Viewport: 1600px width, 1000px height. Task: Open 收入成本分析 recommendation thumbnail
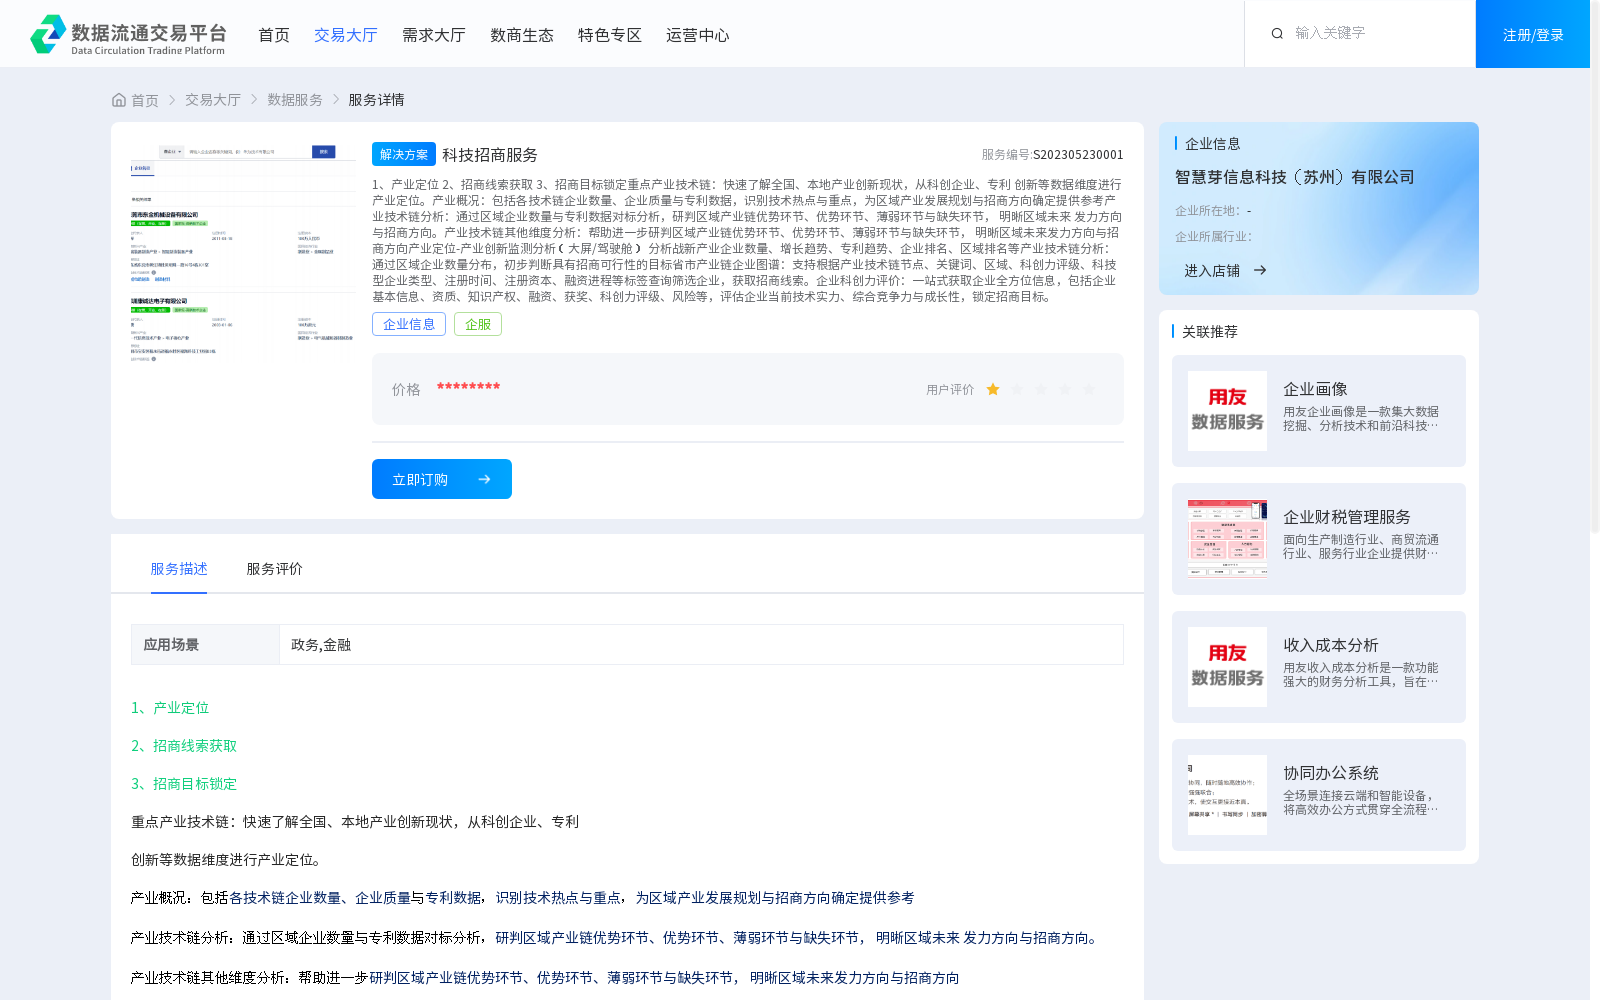pyautogui.click(x=1227, y=667)
